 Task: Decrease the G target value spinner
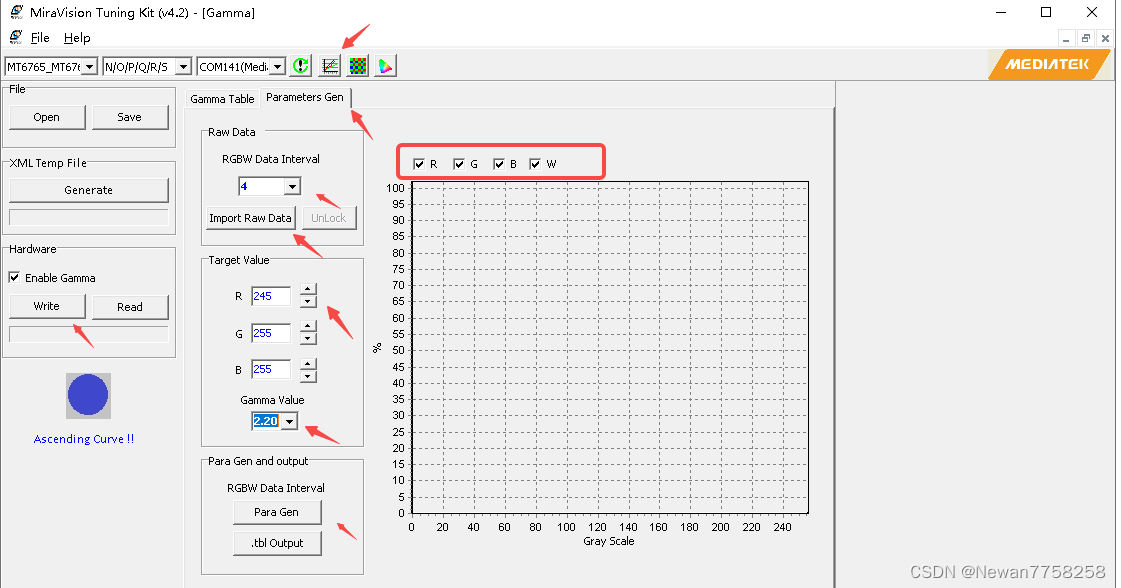[308, 338]
